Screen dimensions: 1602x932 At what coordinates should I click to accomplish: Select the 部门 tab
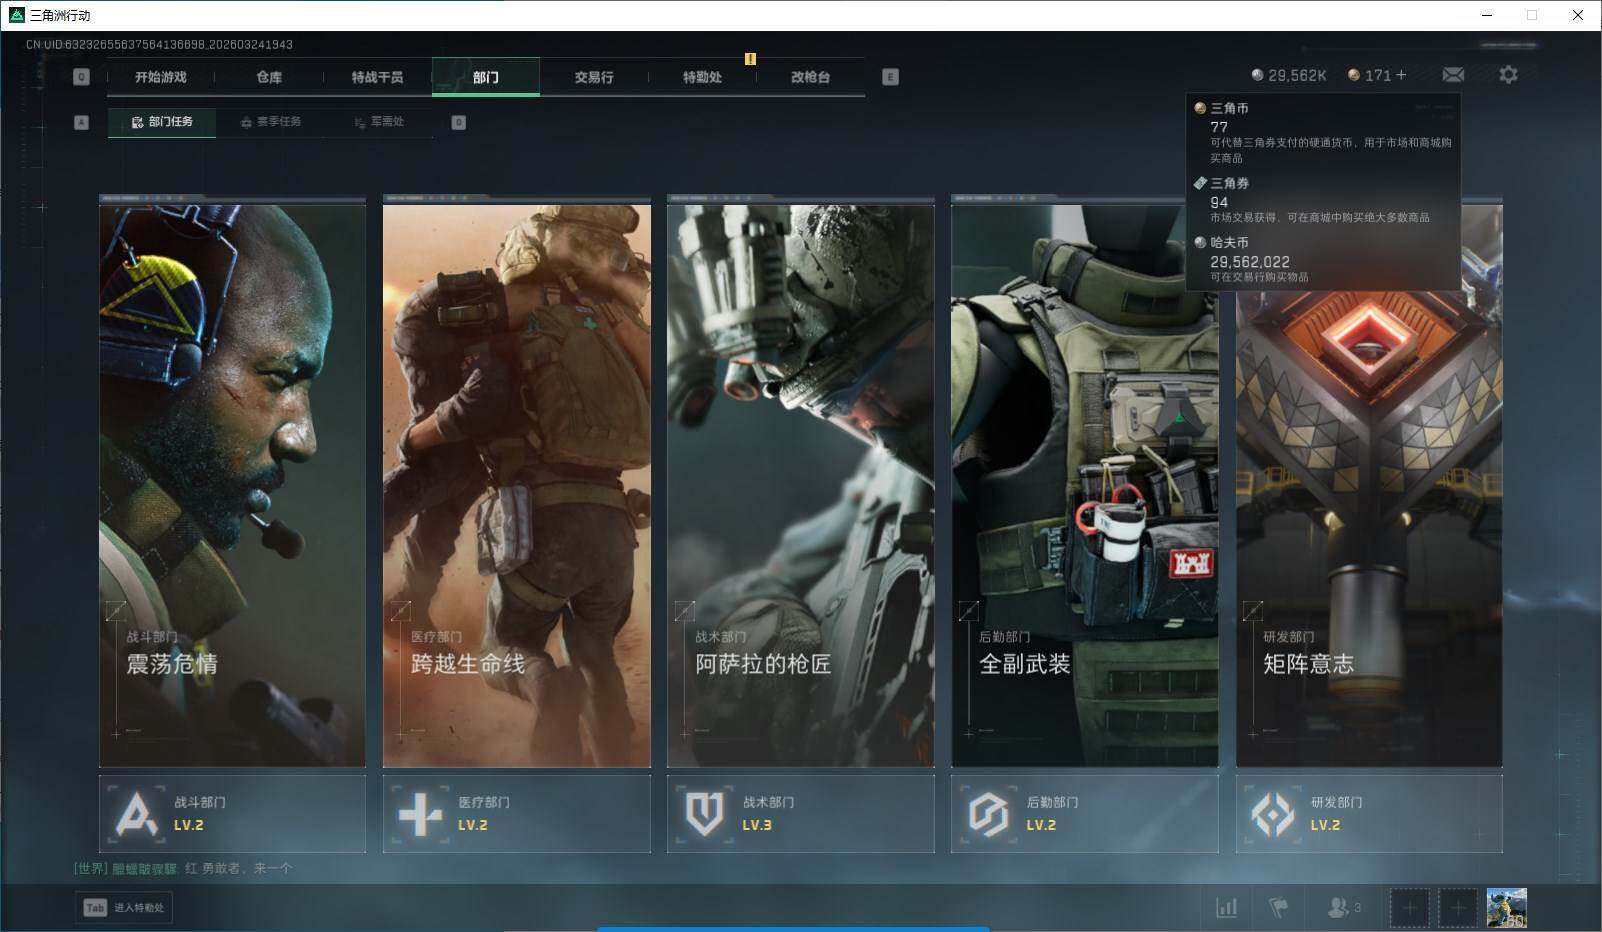[486, 77]
